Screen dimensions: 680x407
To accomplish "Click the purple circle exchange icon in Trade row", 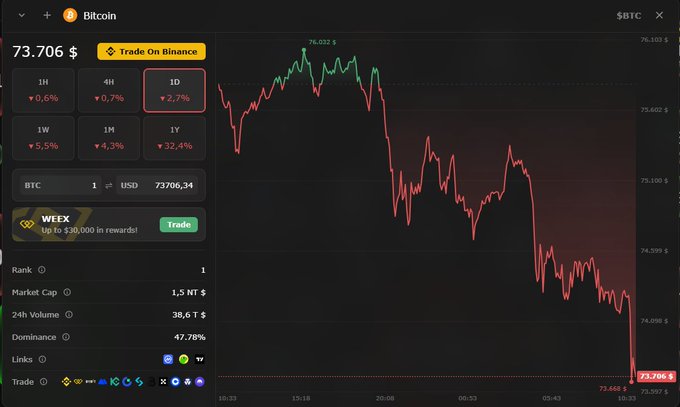I will pyautogui.click(x=199, y=382).
